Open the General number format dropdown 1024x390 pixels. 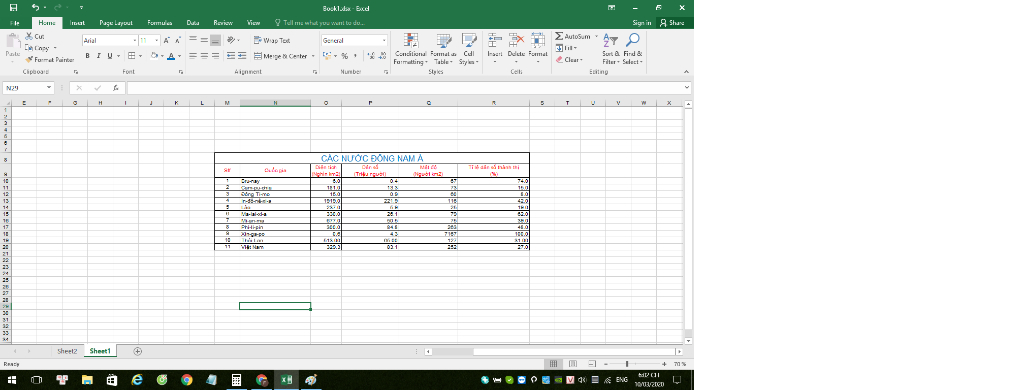[384, 41]
